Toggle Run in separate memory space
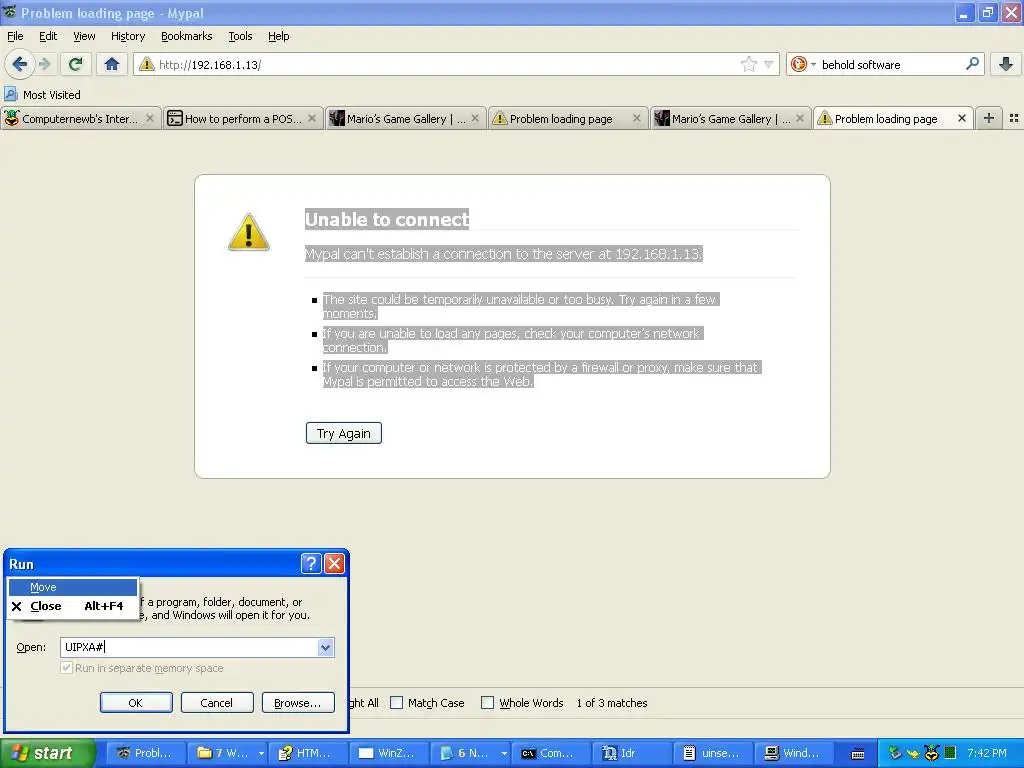 click(x=67, y=668)
